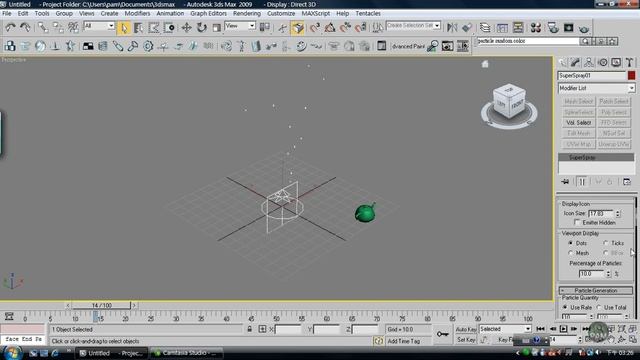Click the Set Keys key icon button

tap(443, 334)
